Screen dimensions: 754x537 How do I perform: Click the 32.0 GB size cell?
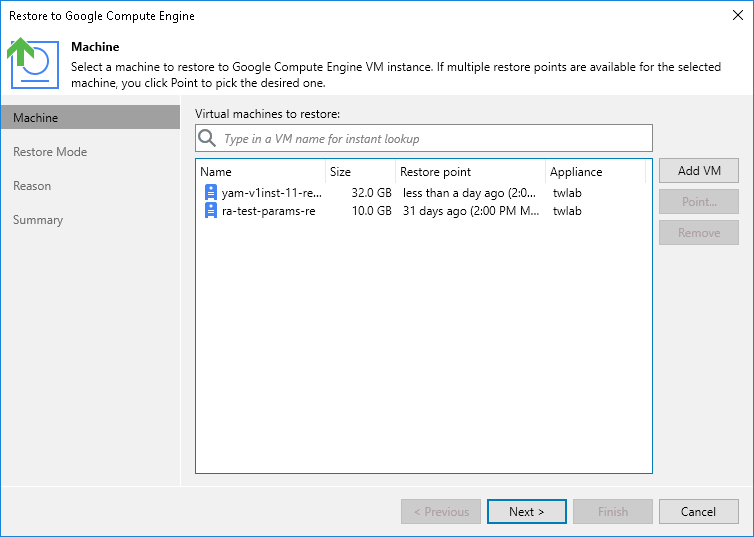click(371, 193)
